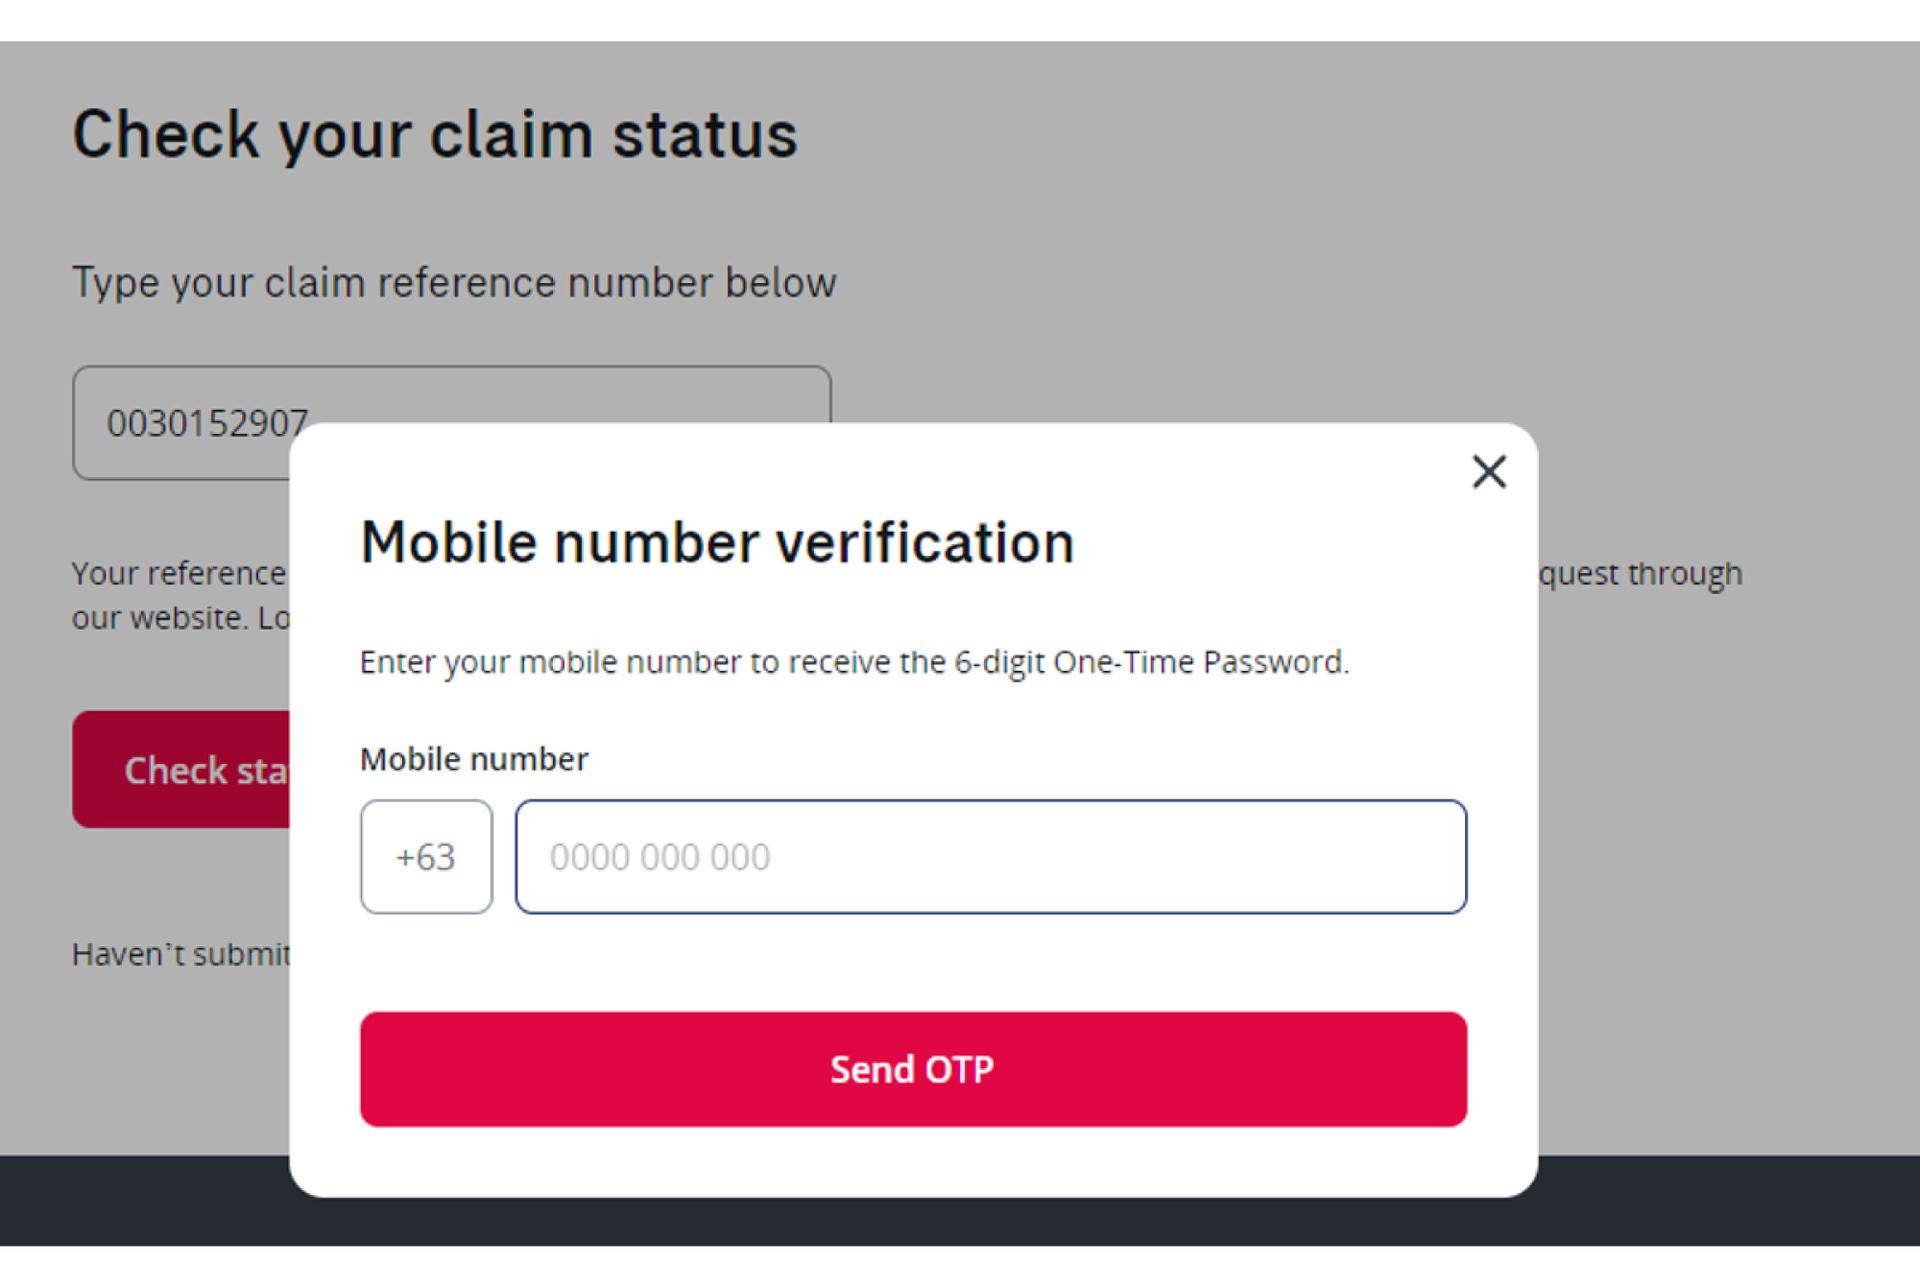Click the "Mobile number verification" heading
Screen dimensions: 1920x1287
pyautogui.click(x=716, y=542)
